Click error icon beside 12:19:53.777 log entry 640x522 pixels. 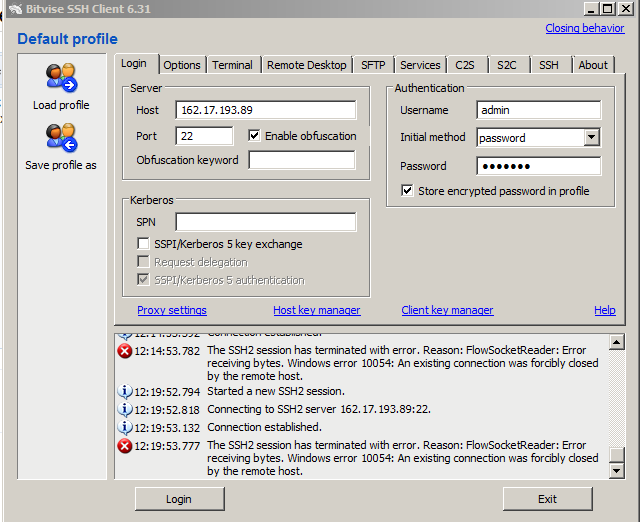[124, 446]
